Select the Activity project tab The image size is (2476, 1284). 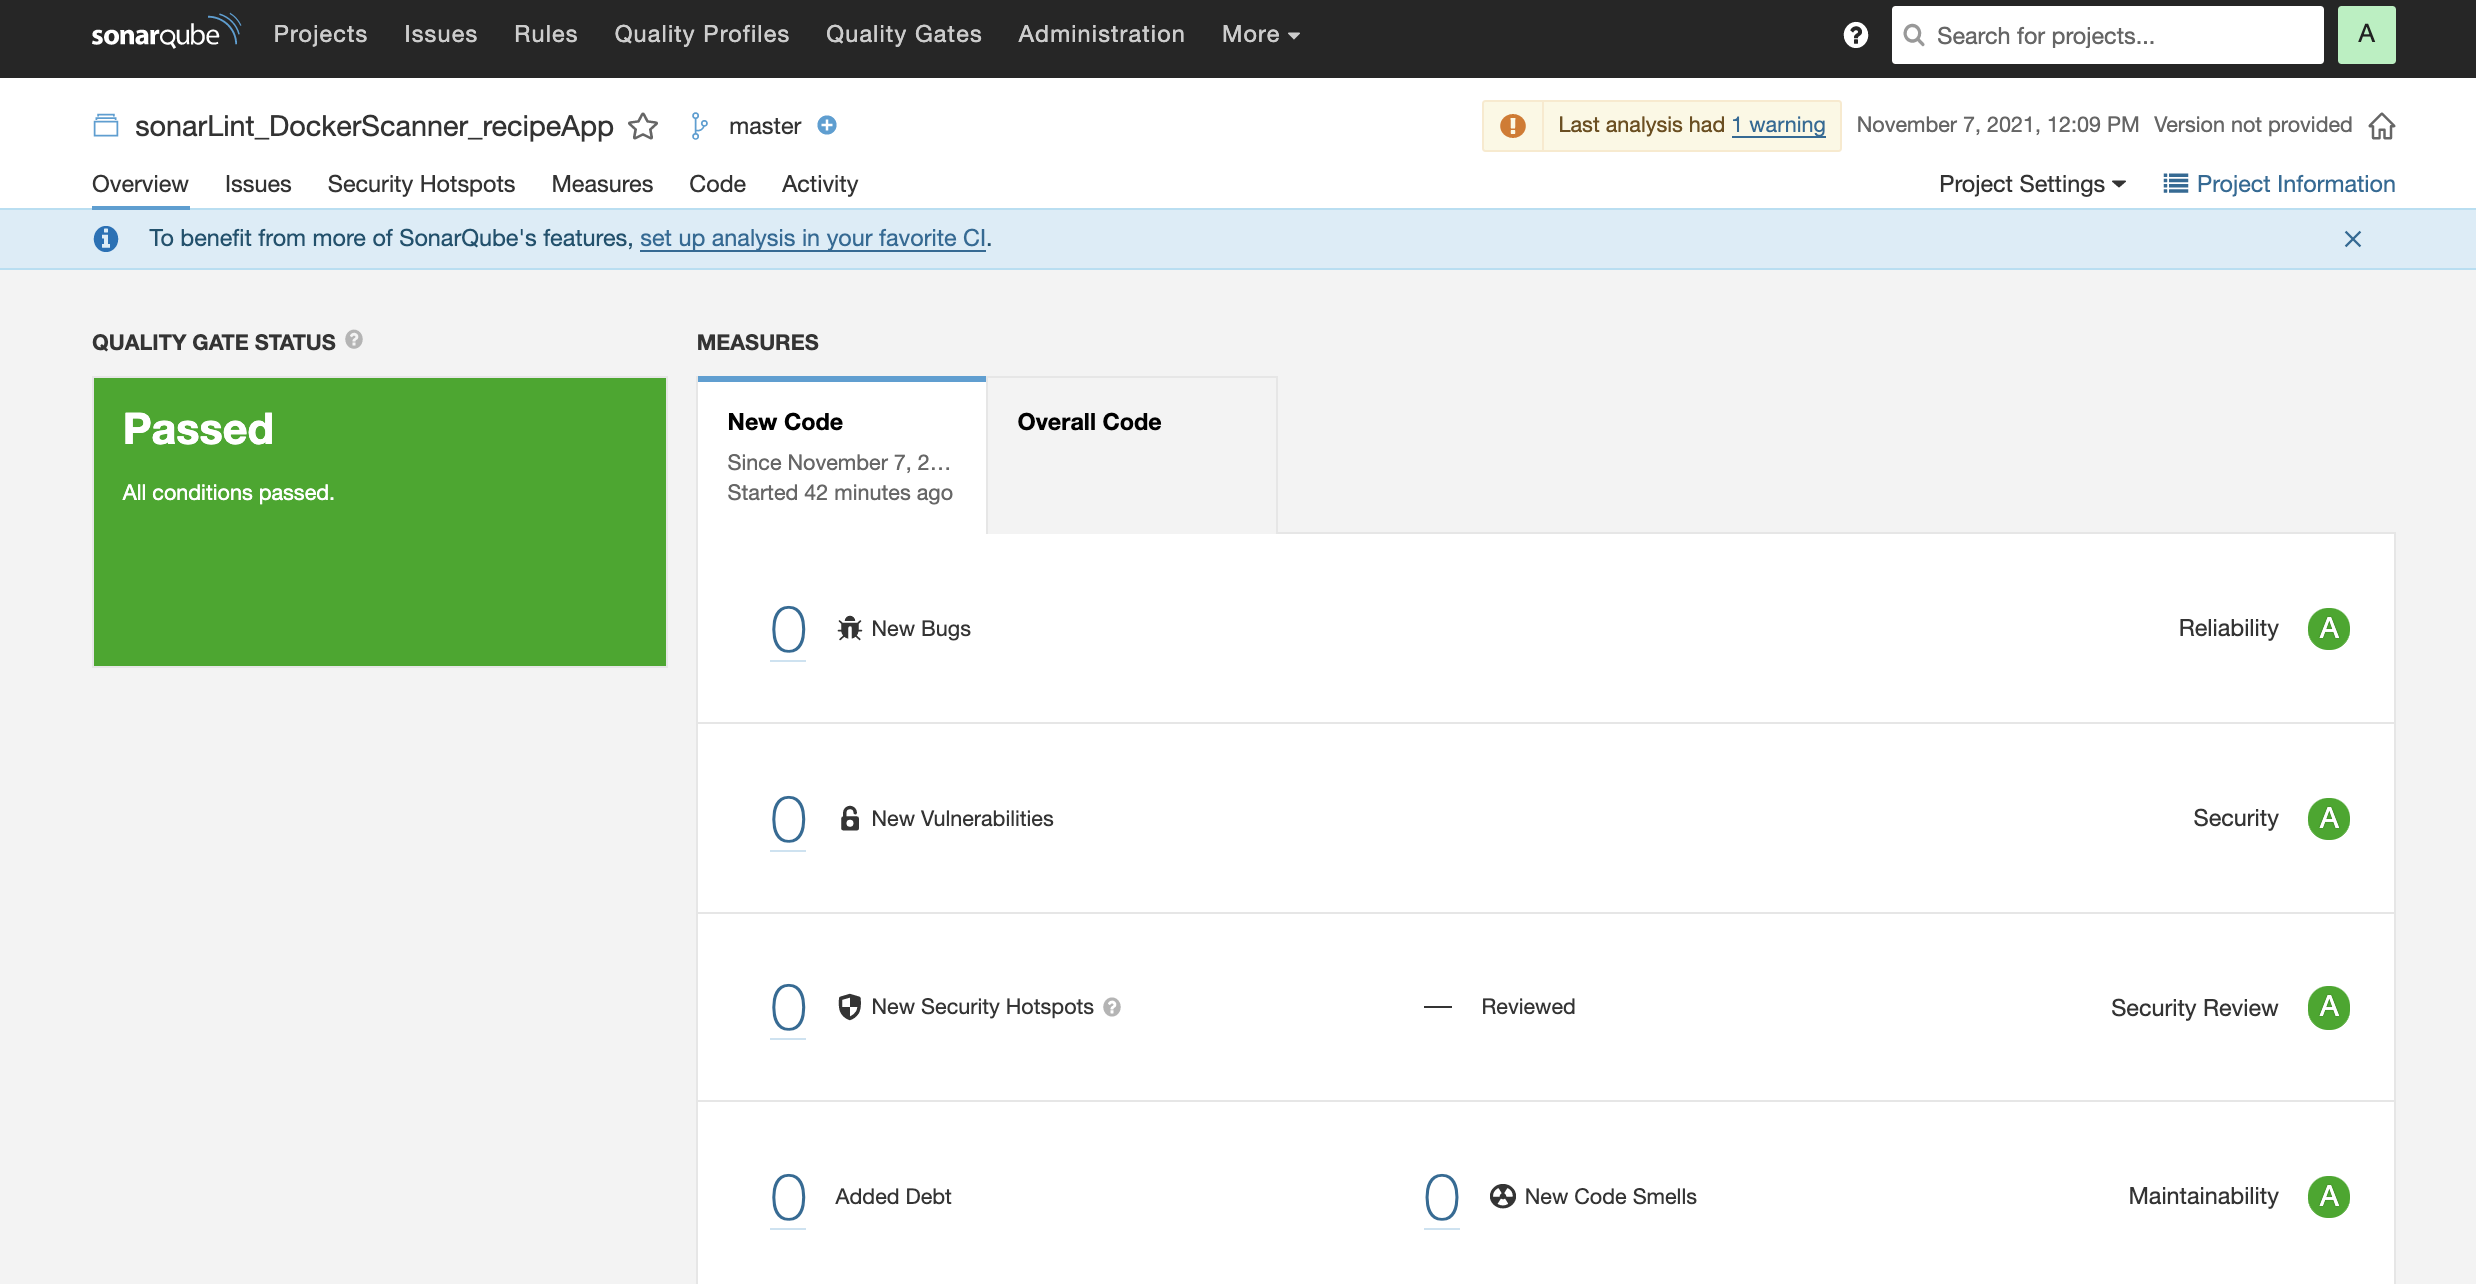pyautogui.click(x=820, y=184)
